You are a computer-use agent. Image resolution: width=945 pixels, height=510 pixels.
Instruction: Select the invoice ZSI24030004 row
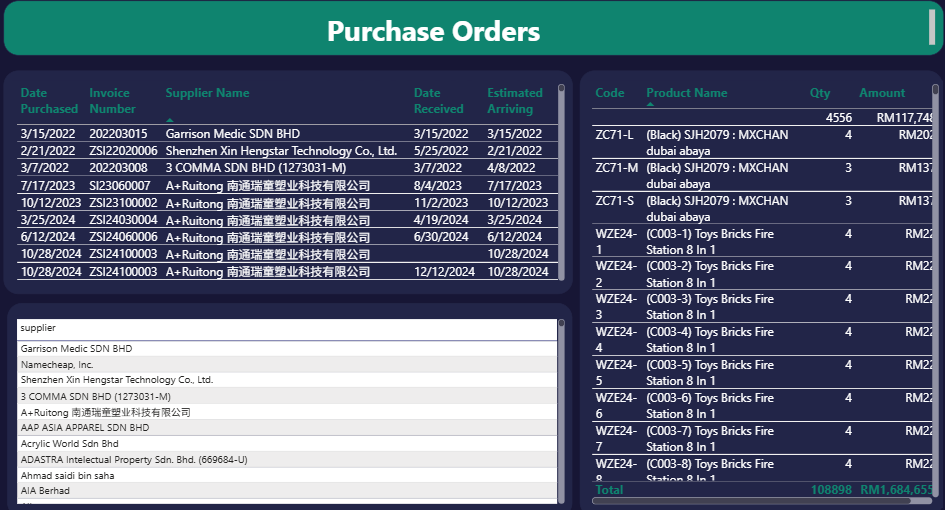coord(287,219)
